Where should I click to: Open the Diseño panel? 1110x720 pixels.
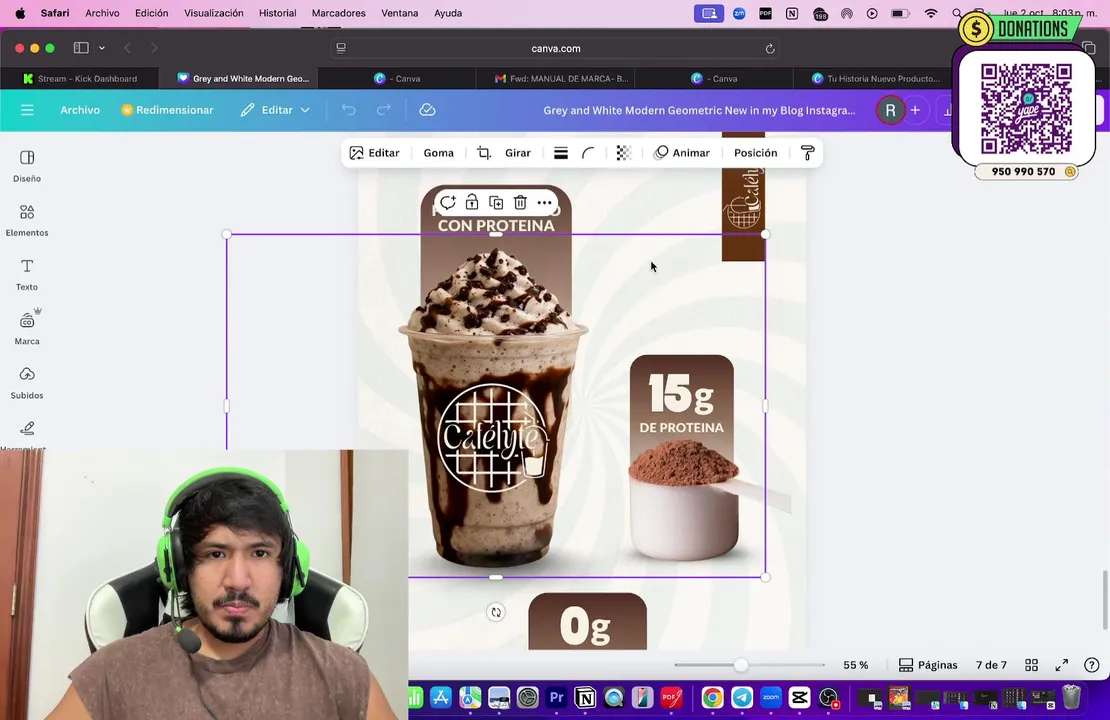[x=27, y=166]
